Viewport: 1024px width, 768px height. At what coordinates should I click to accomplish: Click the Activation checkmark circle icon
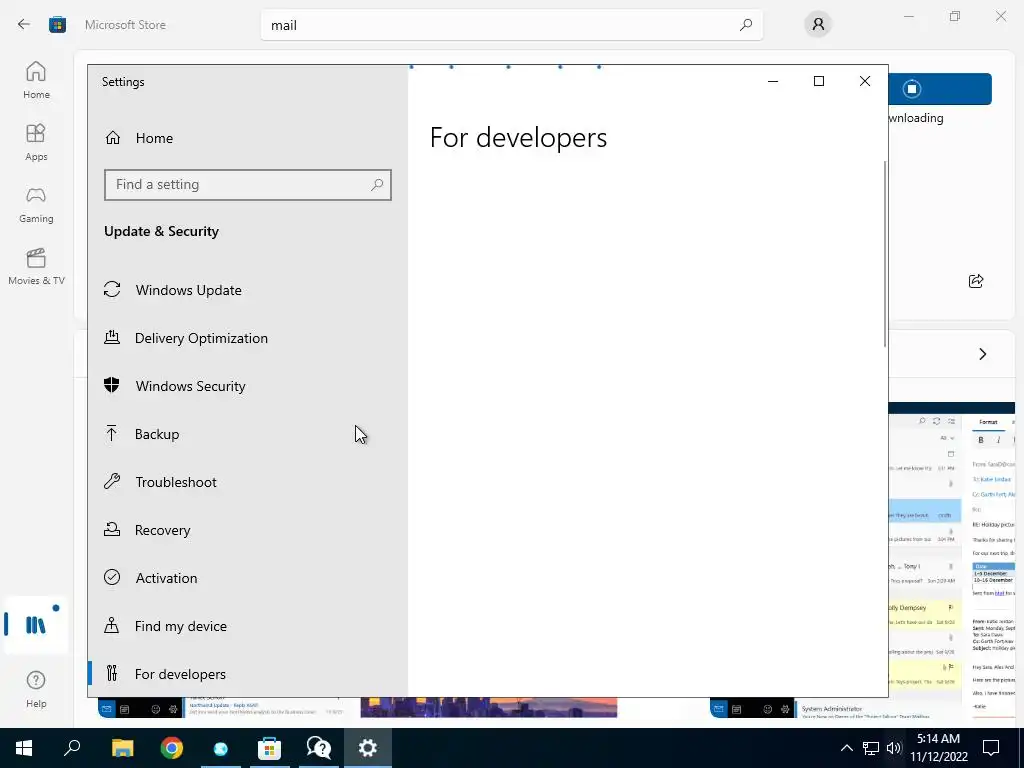click(x=112, y=577)
